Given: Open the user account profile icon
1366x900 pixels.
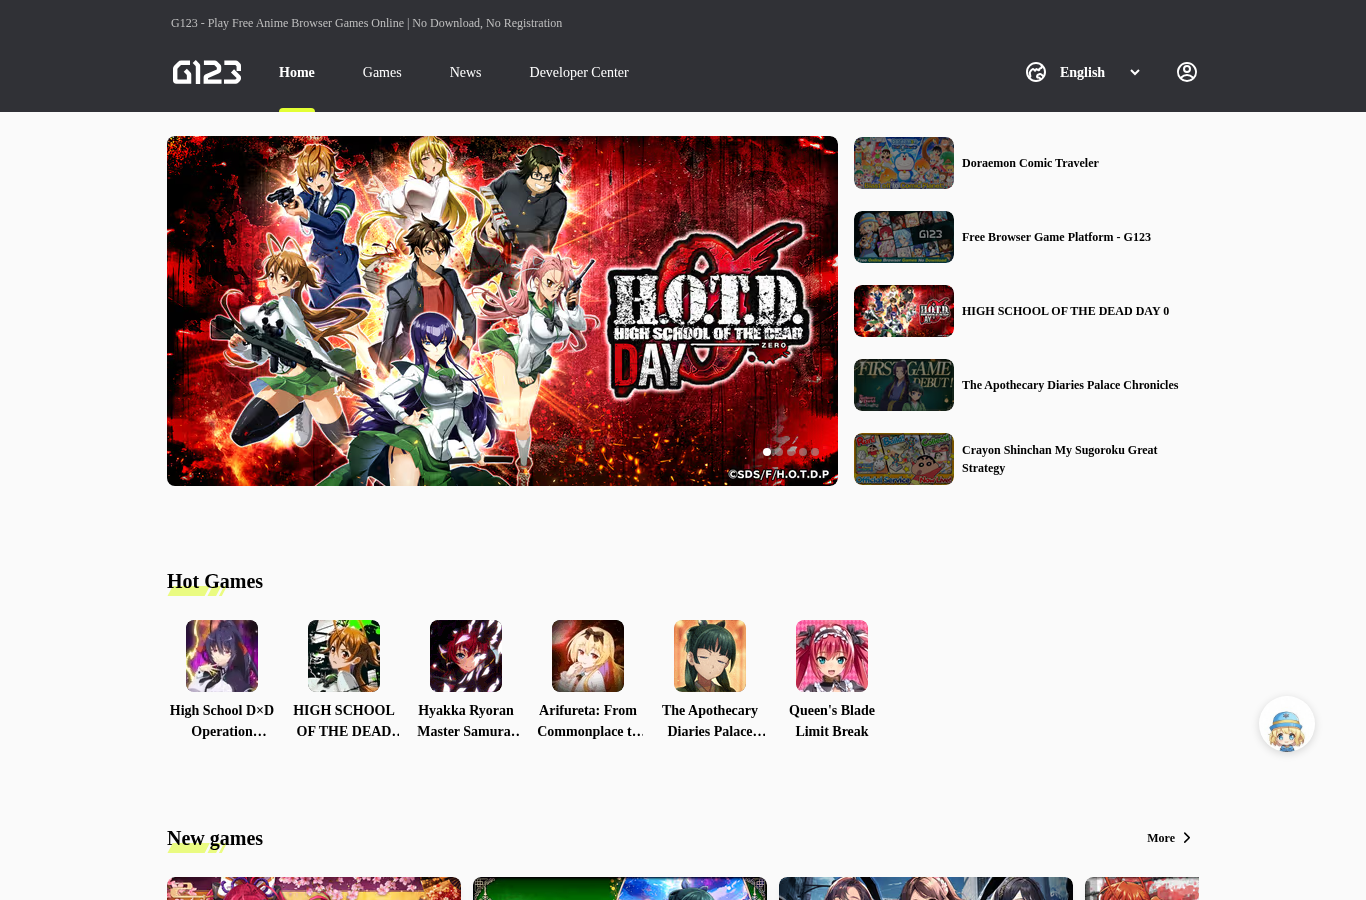Looking at the screenshot, I should click(x=1187, y=72).
